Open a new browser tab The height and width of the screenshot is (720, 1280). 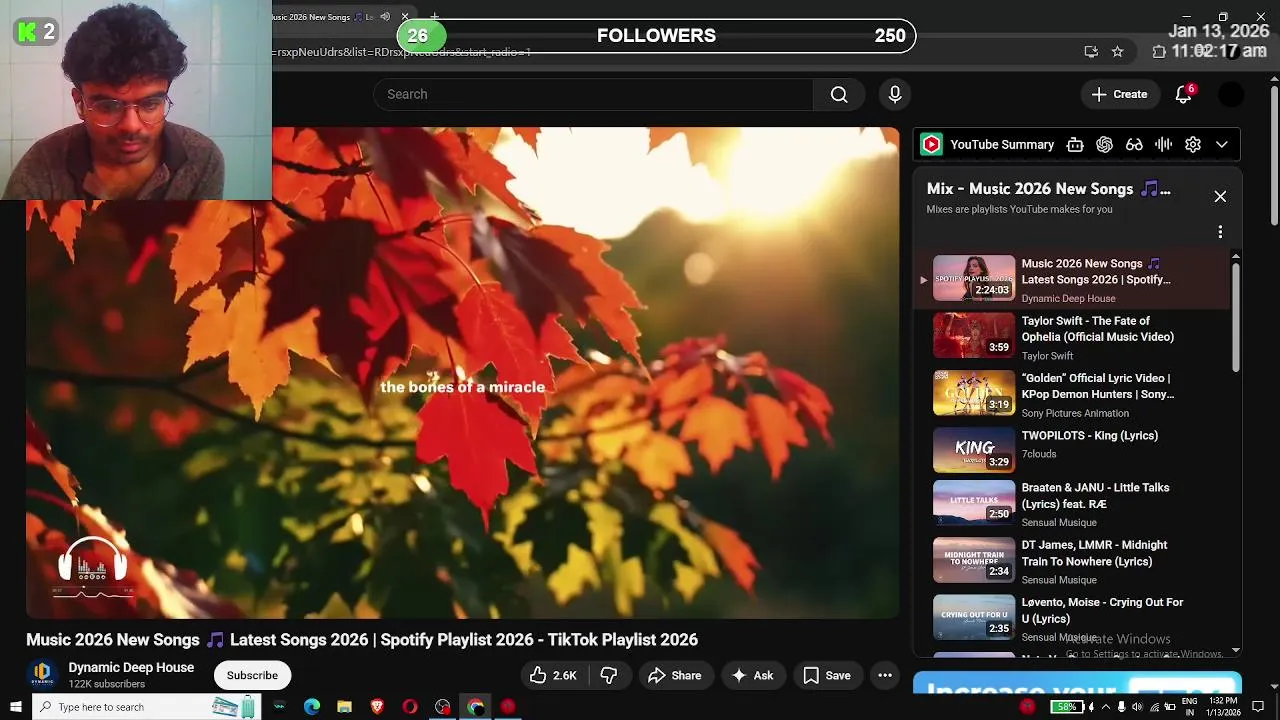(434, 17)
